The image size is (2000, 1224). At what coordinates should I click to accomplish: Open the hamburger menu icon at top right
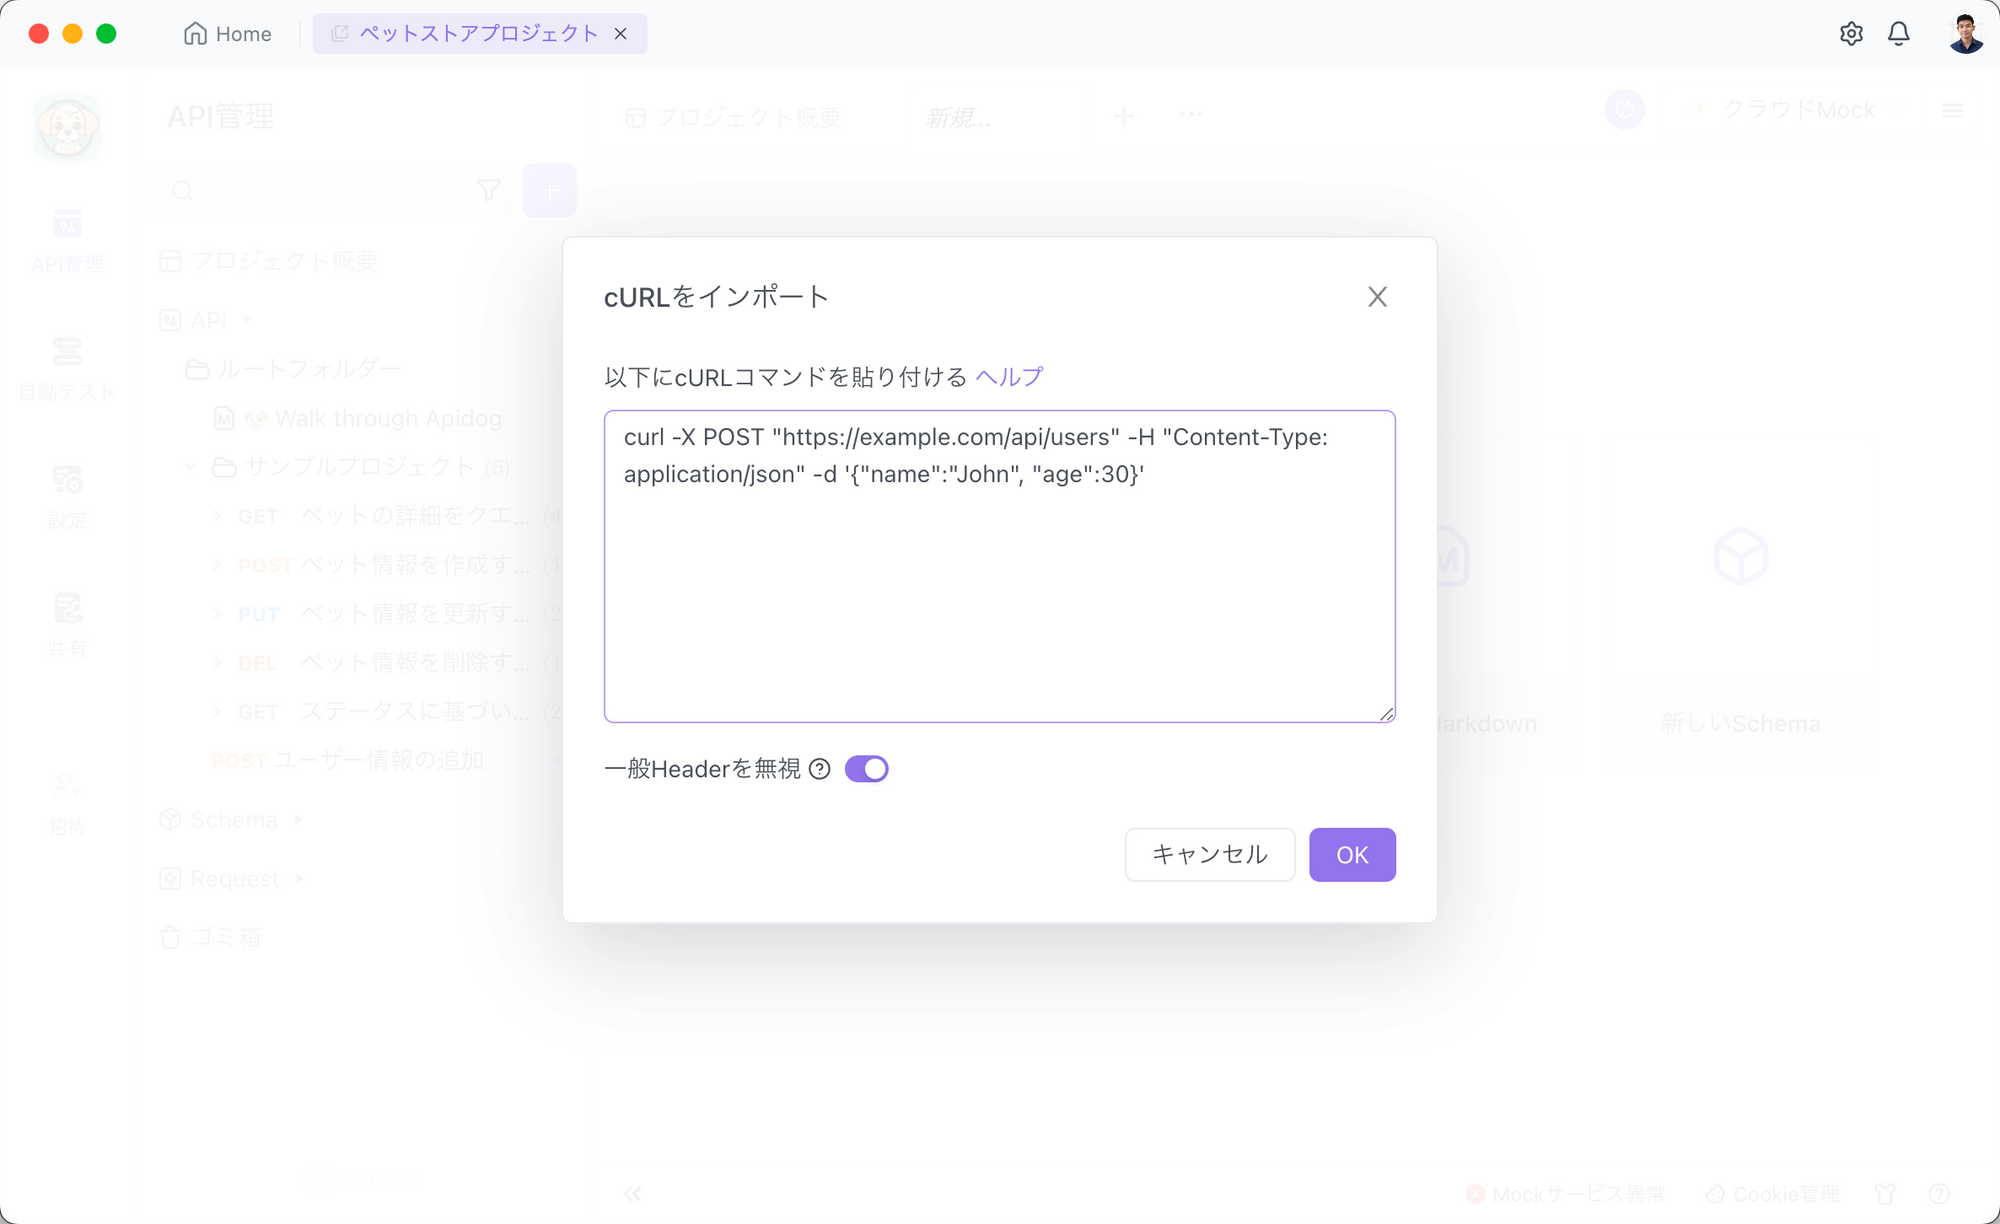click(1952, 110)
